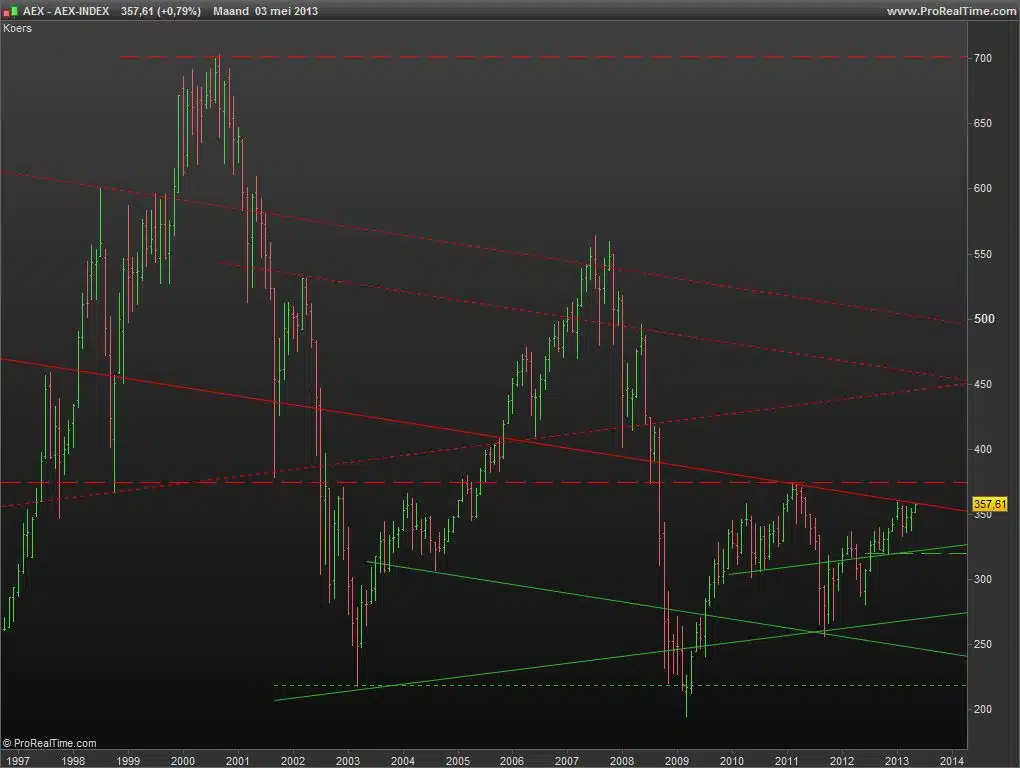
Task: Click the 2005 label on the time axis
Action: coord(457,759)
